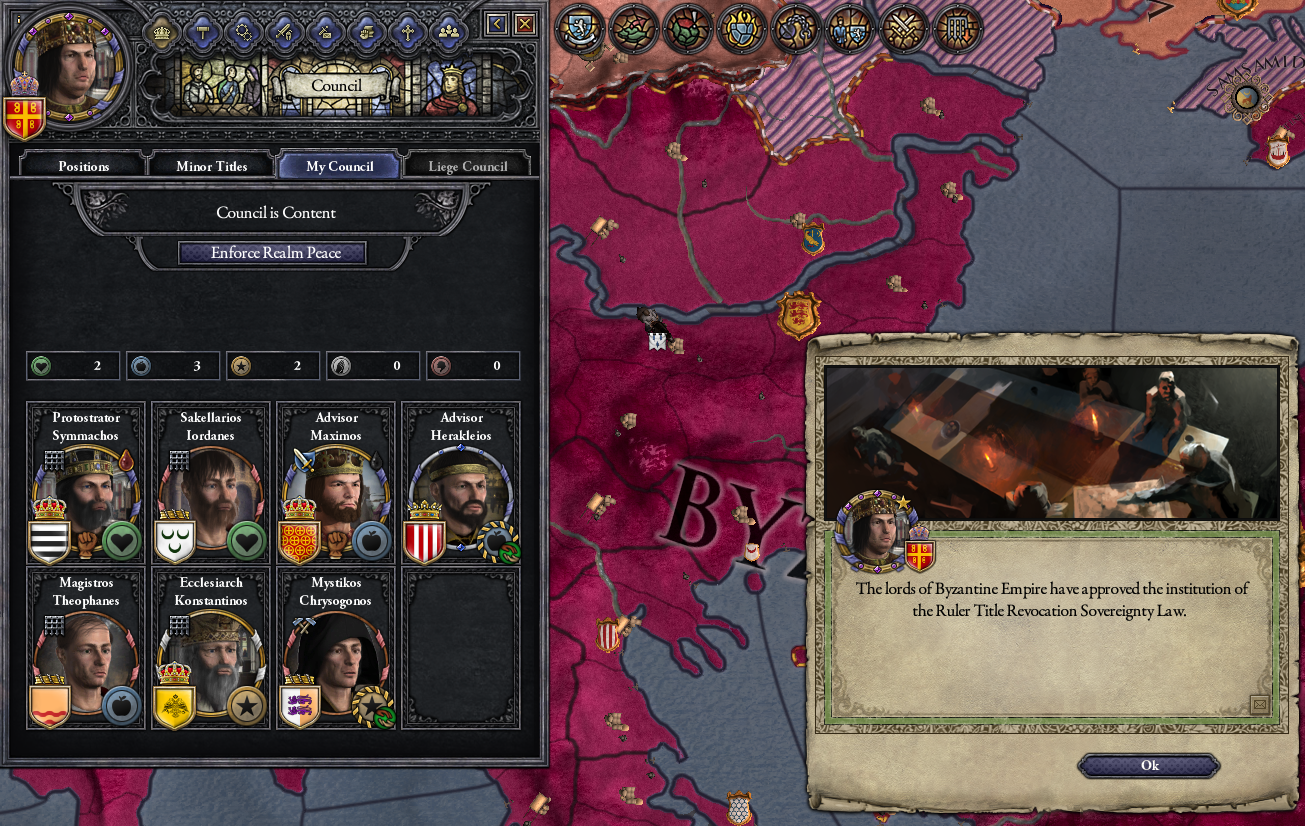Open message settings icon in event popup
The width and height of the screenshot is (1305, 826).
coord(1260,705)
